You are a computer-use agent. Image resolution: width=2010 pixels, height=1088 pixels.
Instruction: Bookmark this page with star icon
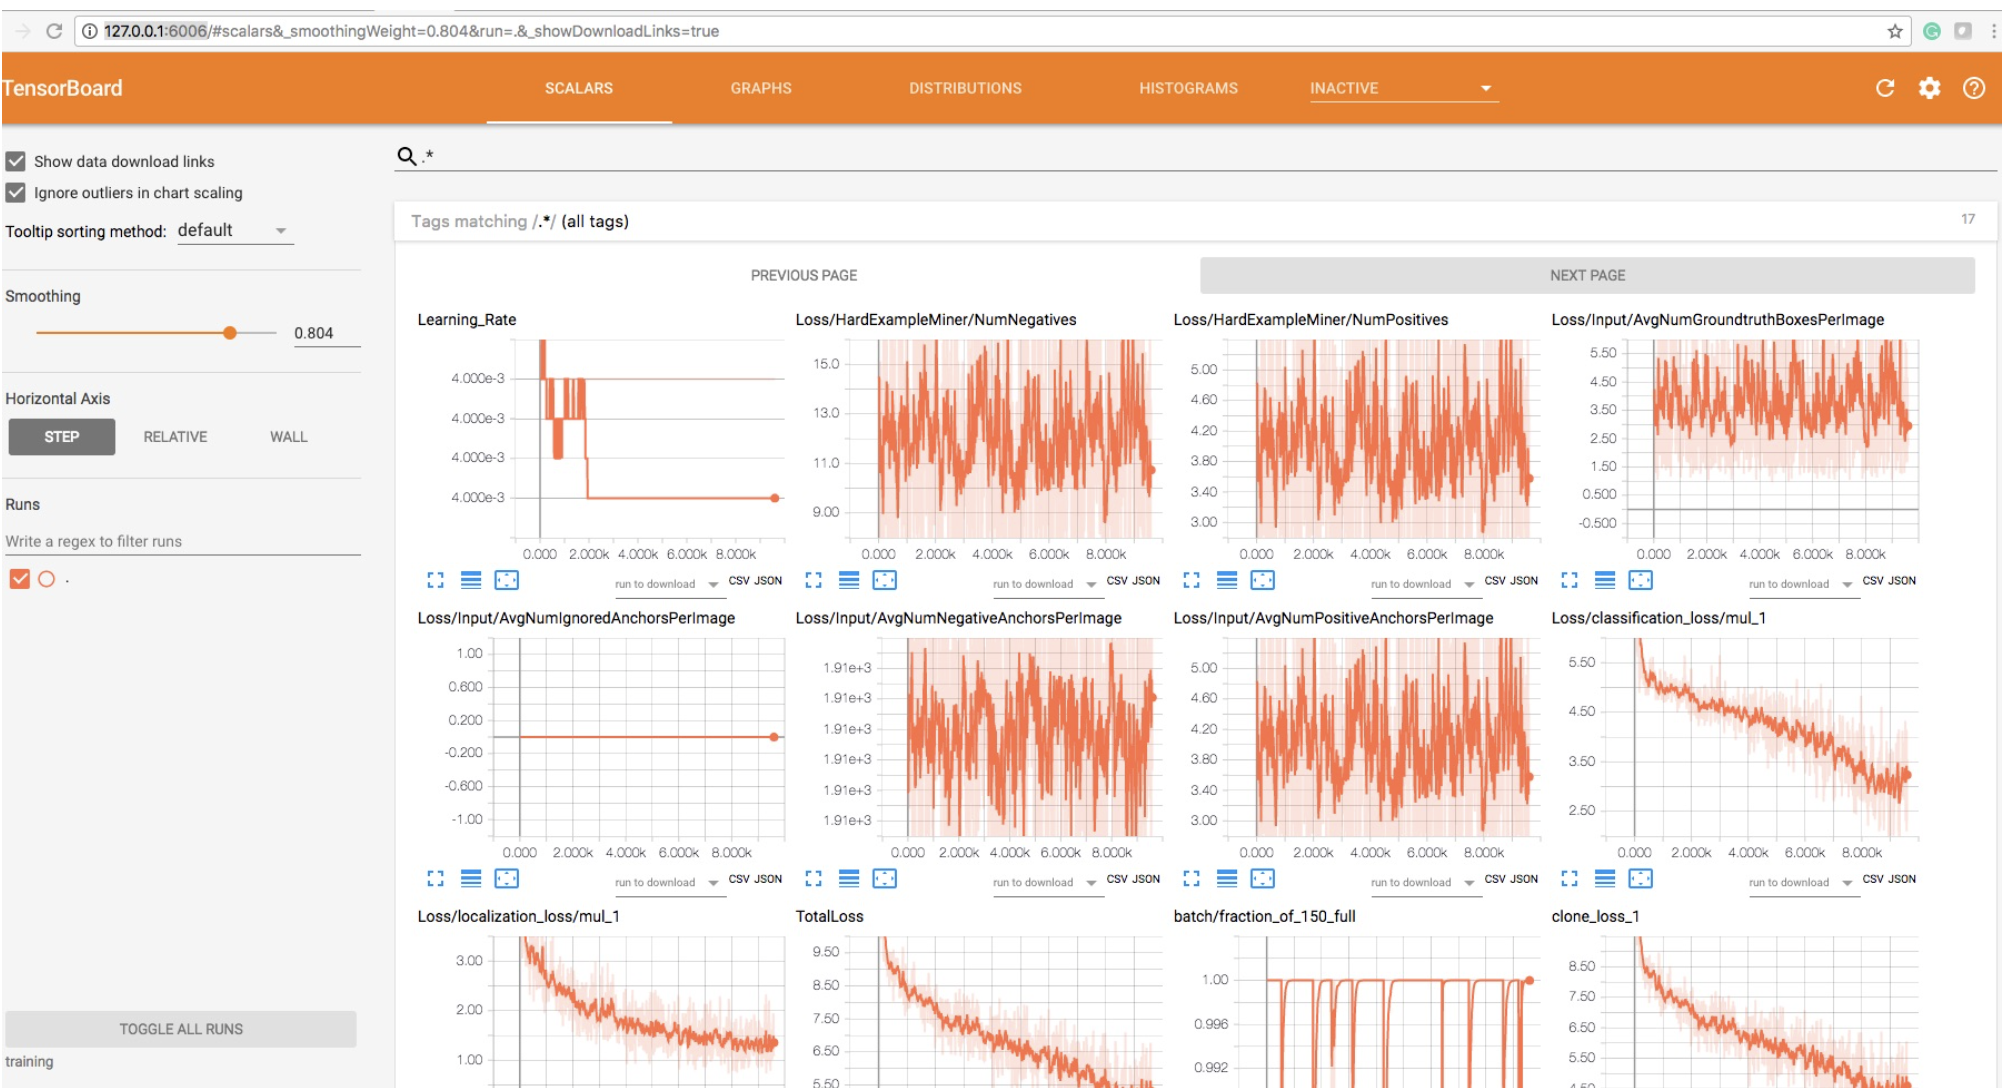click(x=1895, y=31)
